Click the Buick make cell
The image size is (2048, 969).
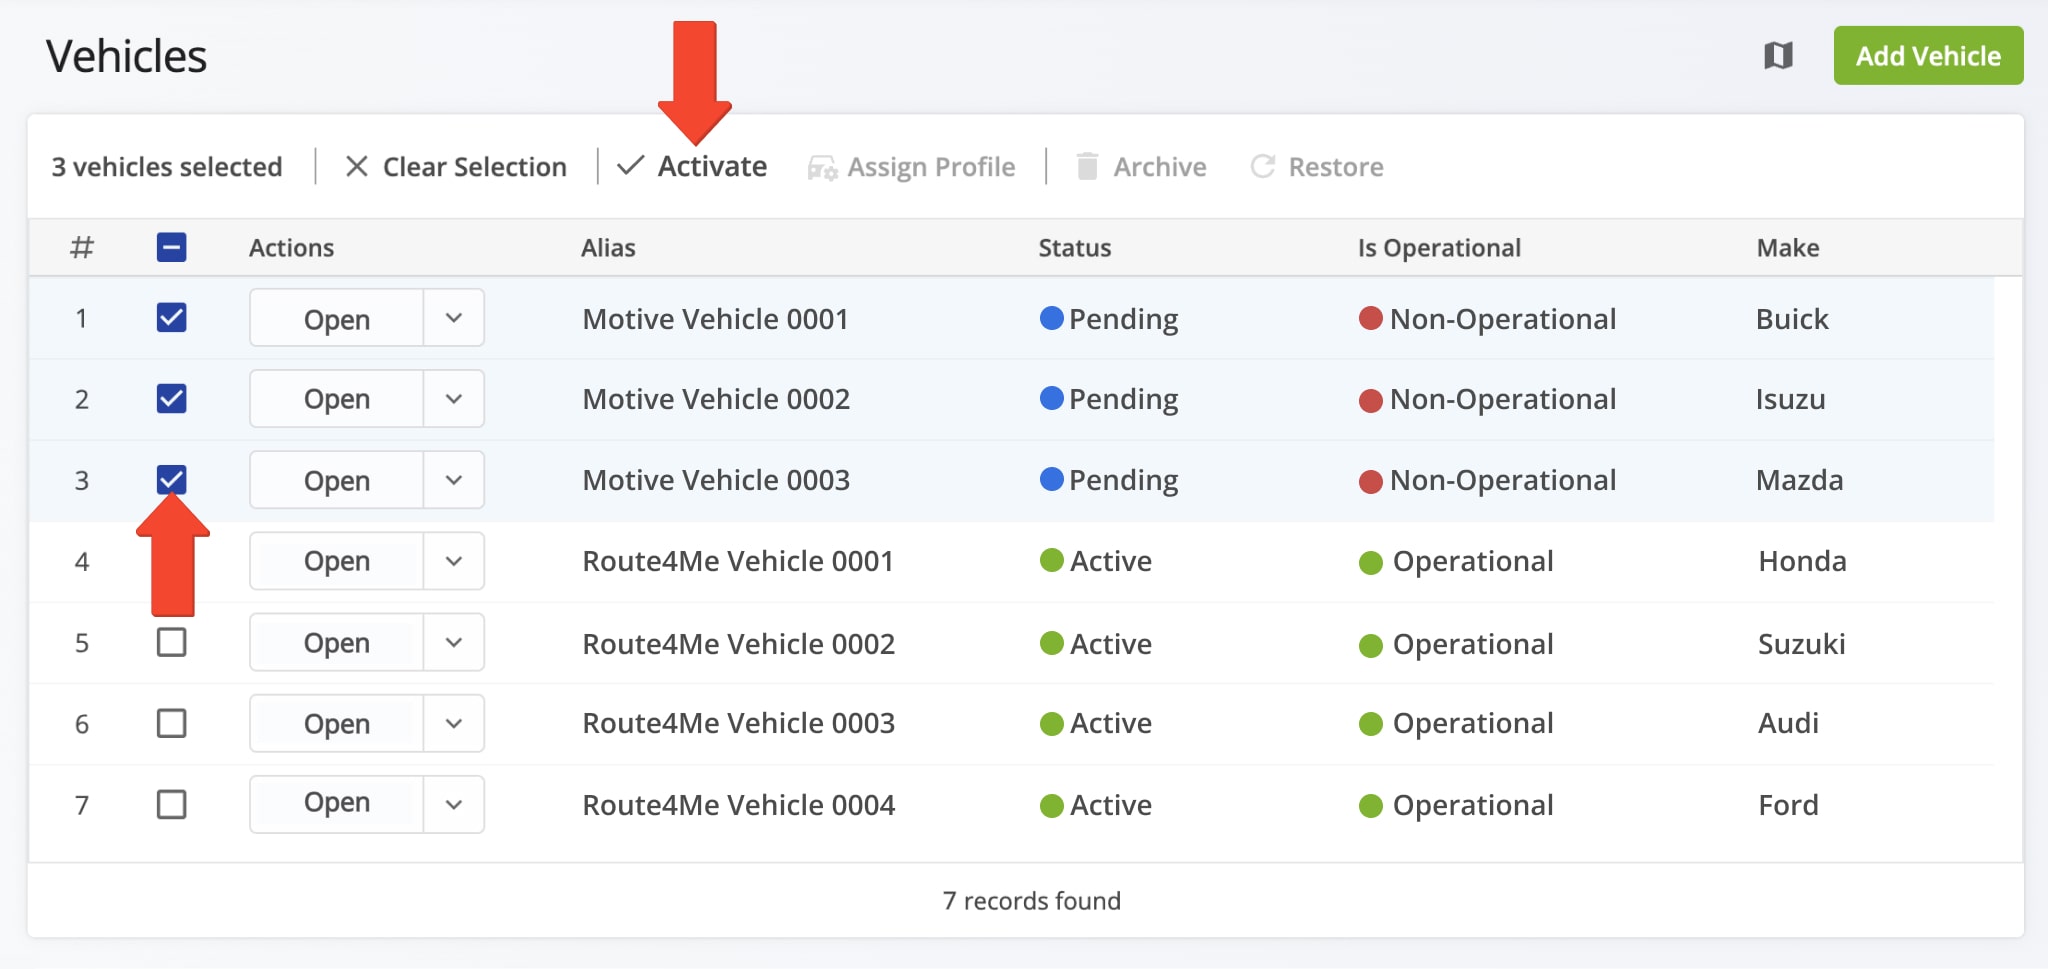point(1792,319)
